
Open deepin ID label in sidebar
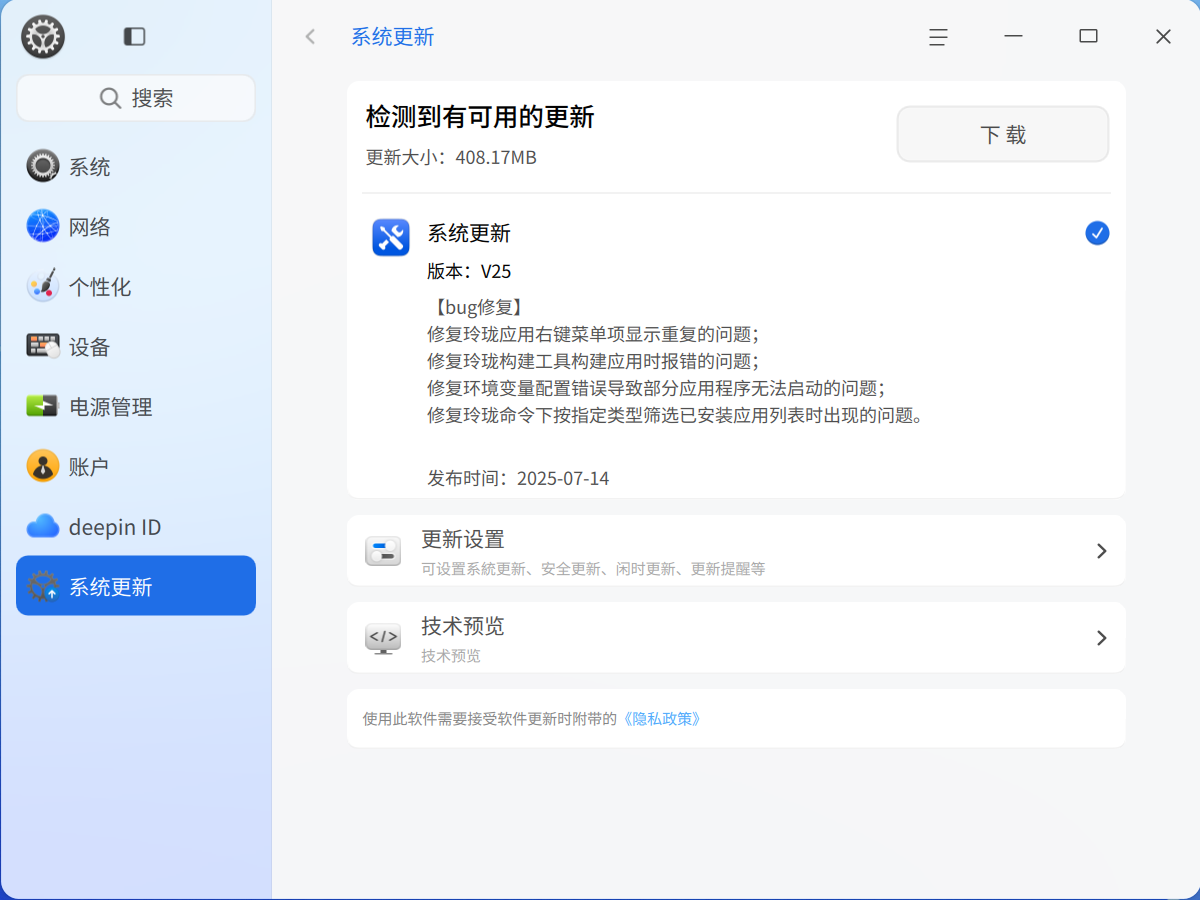coord(115,527)
